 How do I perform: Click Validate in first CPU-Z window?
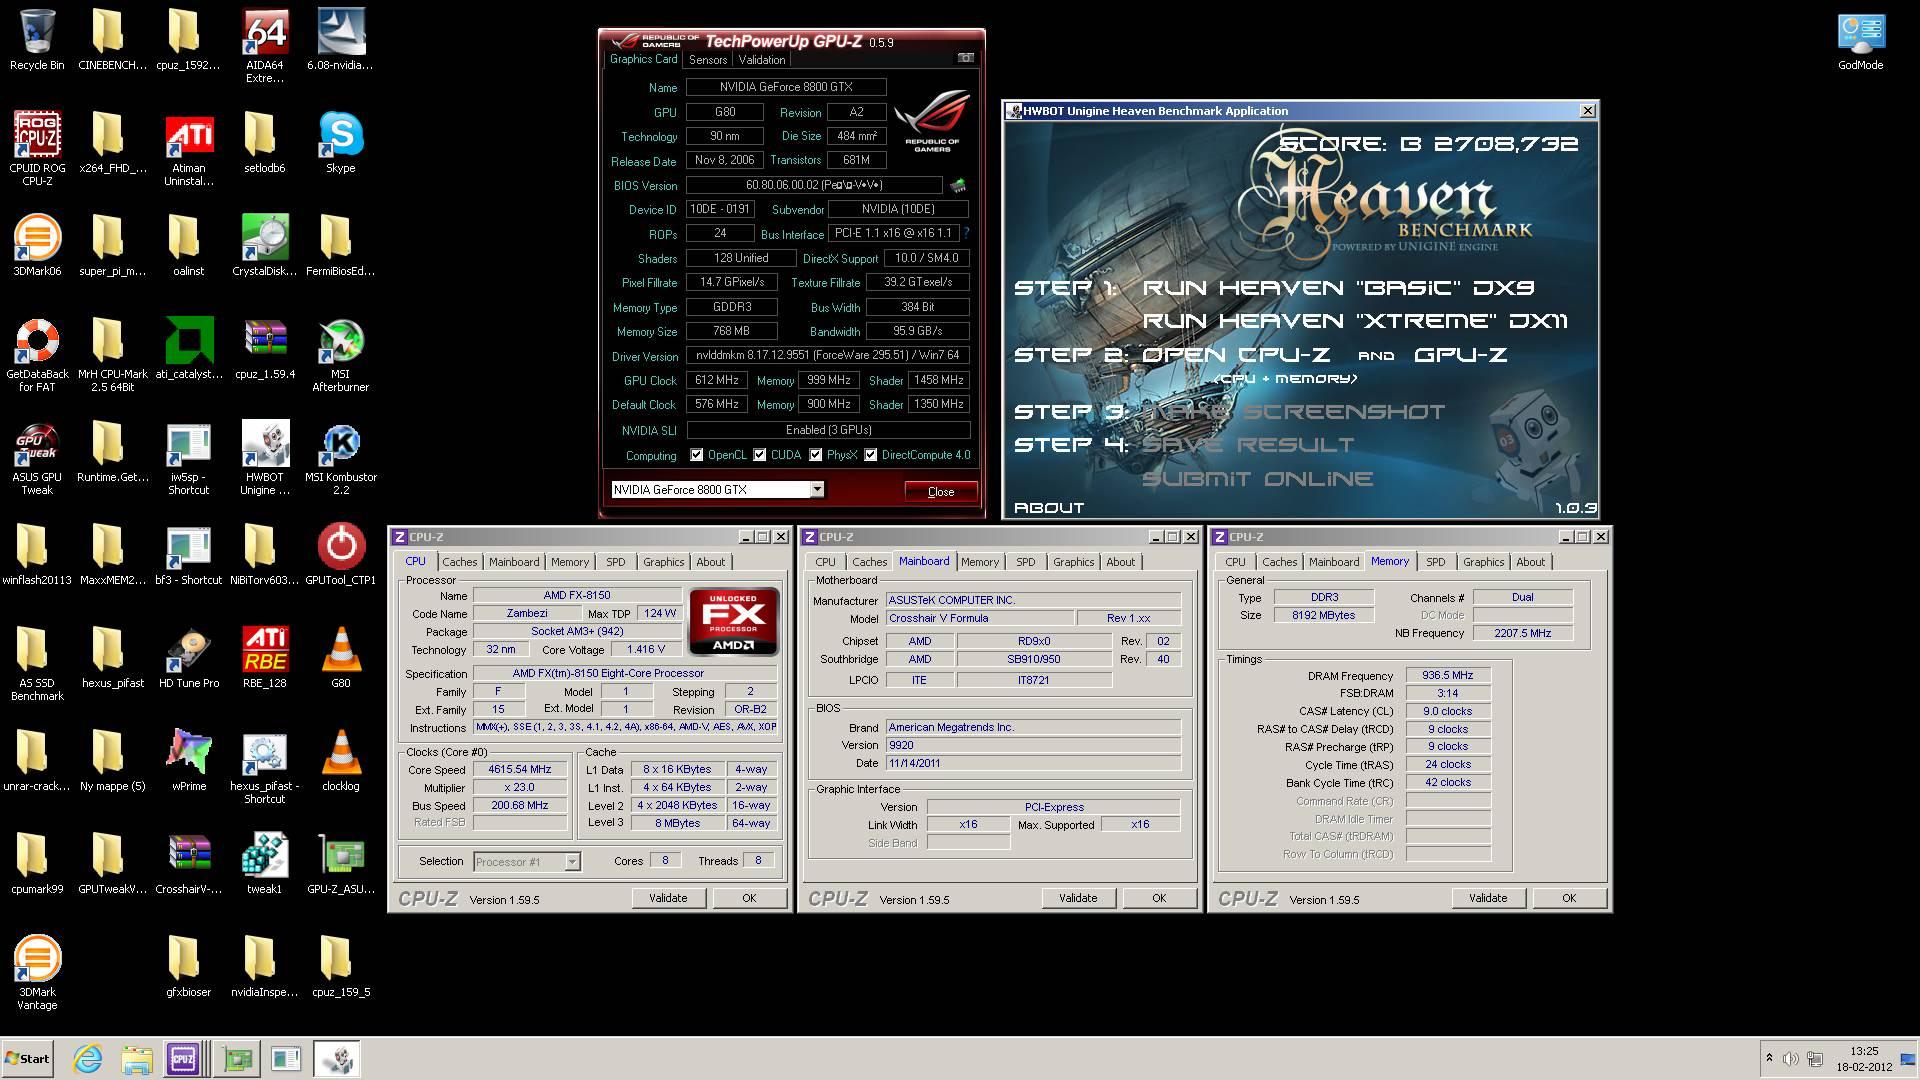pos(668,898)
